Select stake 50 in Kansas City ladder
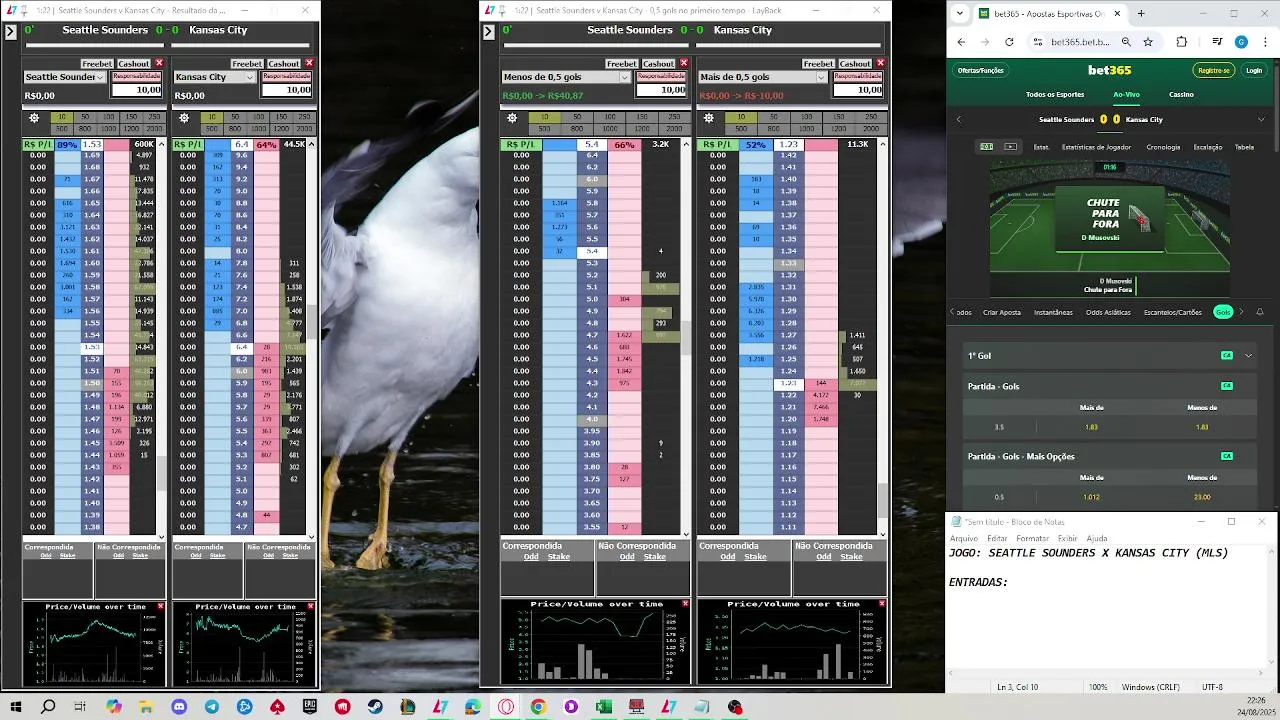 pos(235,117)
